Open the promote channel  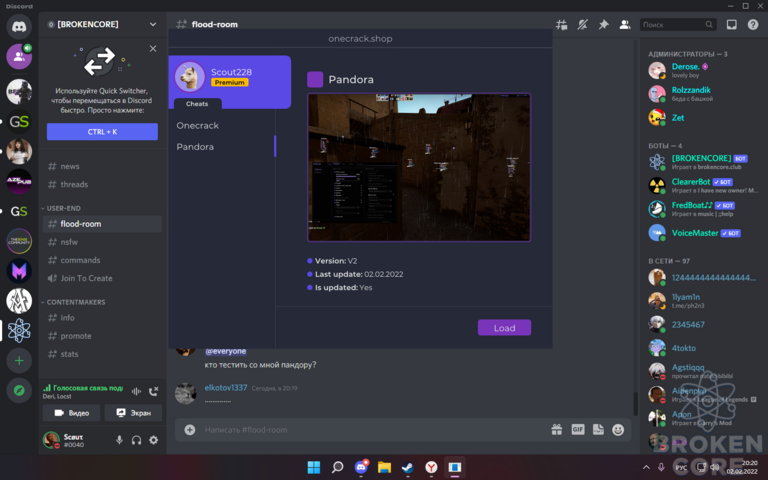(x=102, y=336)
